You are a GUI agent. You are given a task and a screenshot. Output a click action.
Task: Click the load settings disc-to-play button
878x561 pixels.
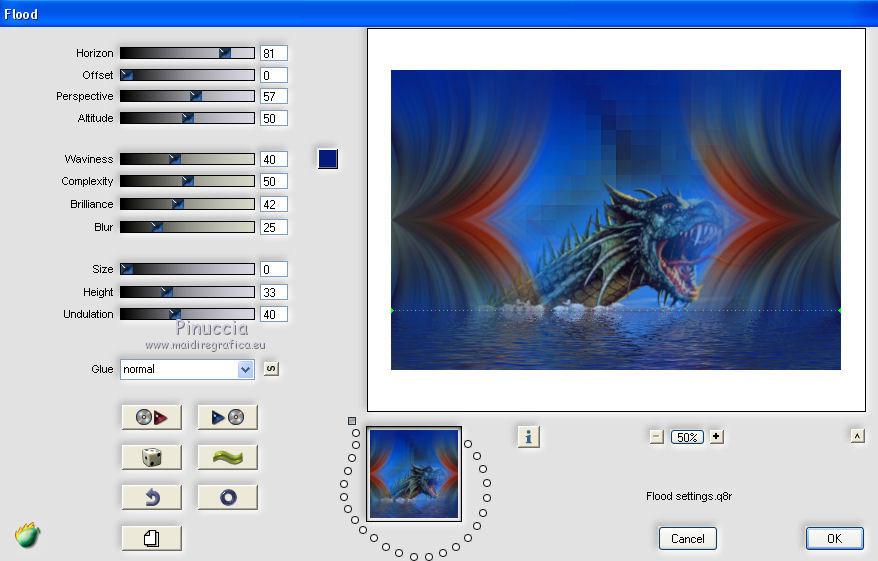pos(151,417)
